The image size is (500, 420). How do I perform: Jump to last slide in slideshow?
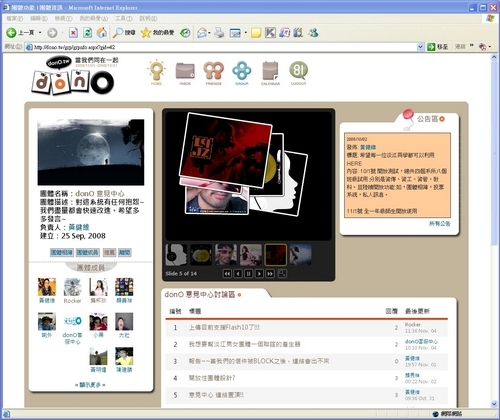point(270,274)
